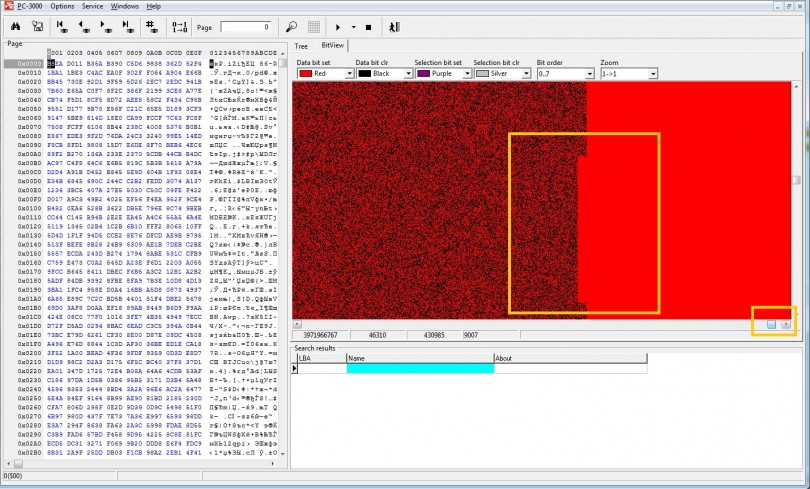Click the PC-3000 application icon
Screen dimensions: 810x489
click(x=8, y=6)
